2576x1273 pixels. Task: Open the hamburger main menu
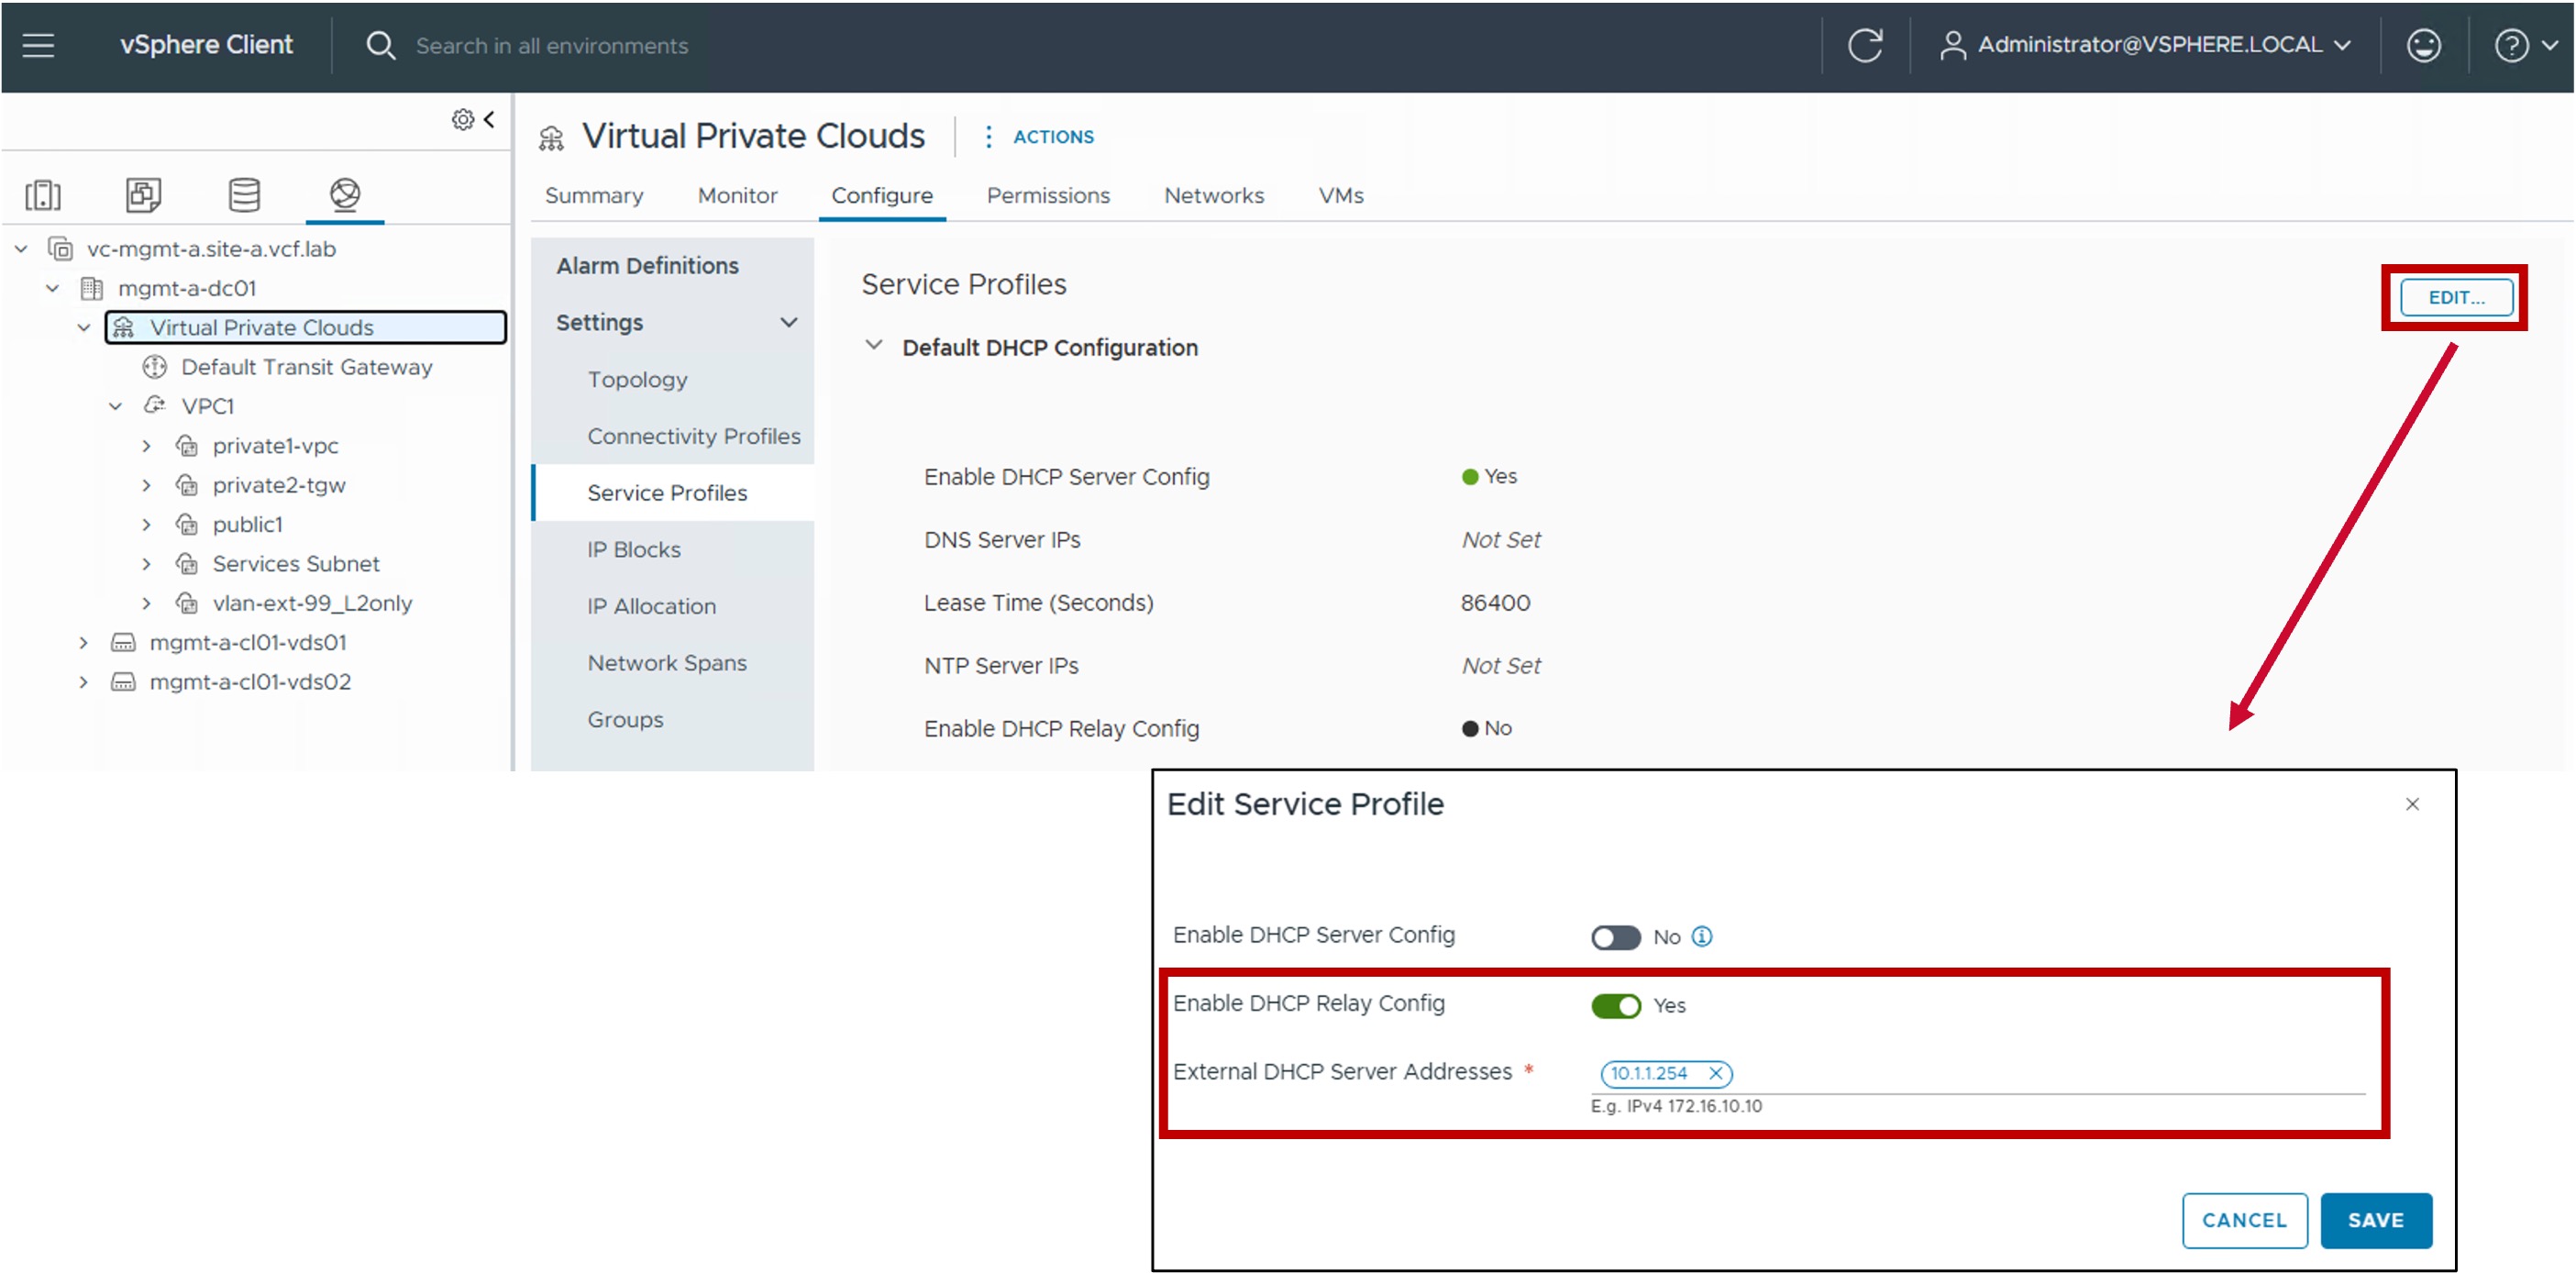pyautogui.click(x=38, y=45)
